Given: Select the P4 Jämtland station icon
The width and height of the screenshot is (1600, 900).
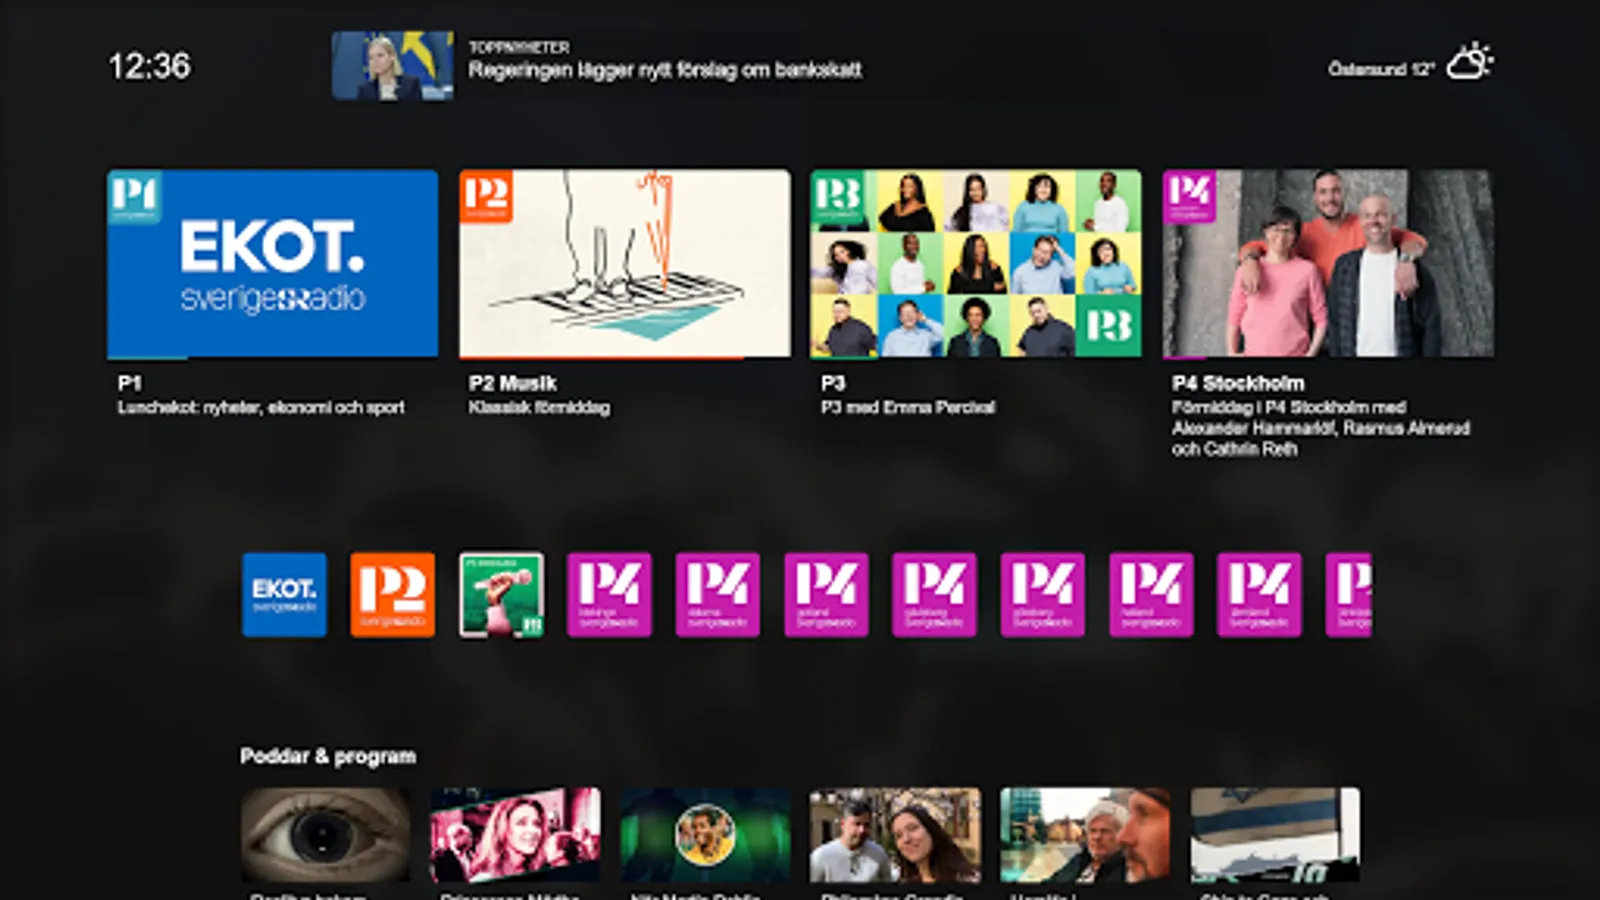Looking at the screenshot, I should tap(1259, 595).
